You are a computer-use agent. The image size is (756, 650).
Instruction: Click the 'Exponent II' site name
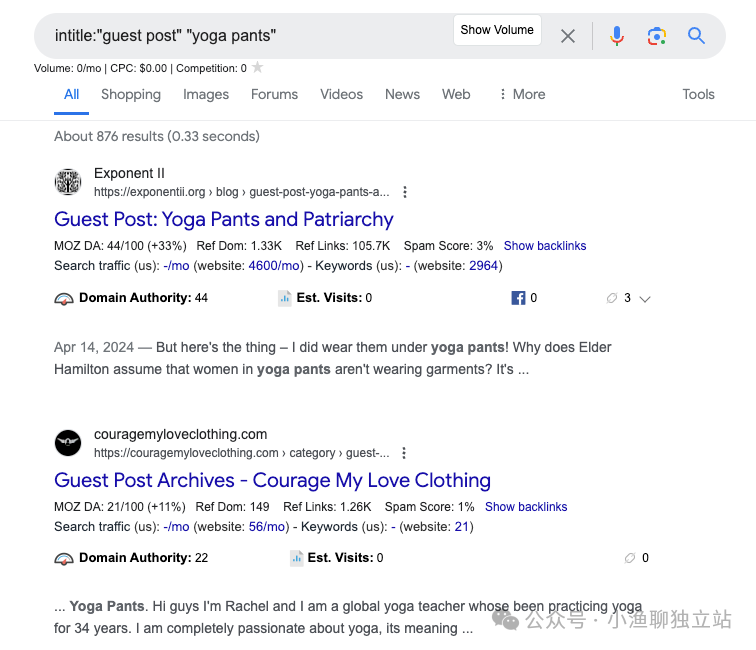coord(129,173)
